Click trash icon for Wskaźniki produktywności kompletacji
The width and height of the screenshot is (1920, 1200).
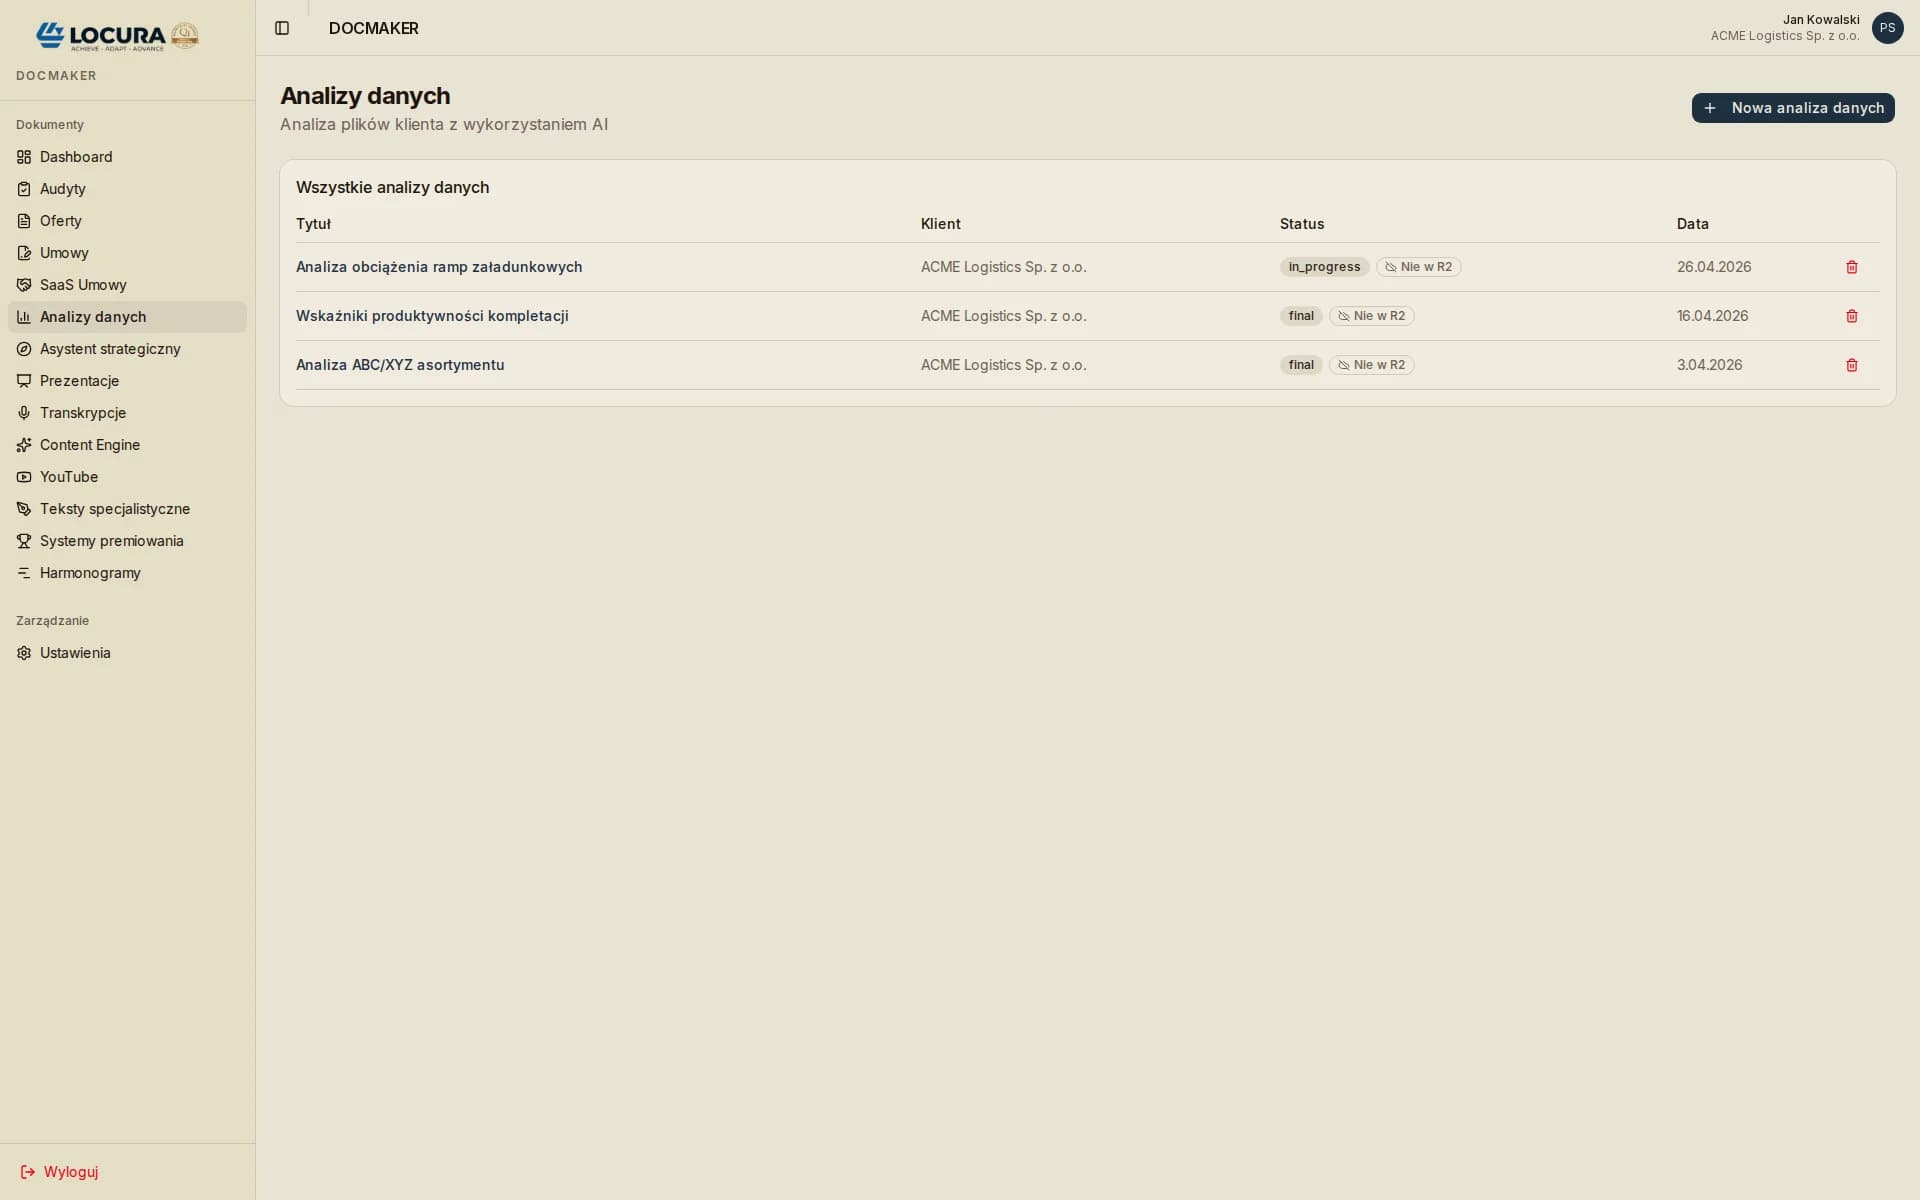click(1851, 316)
